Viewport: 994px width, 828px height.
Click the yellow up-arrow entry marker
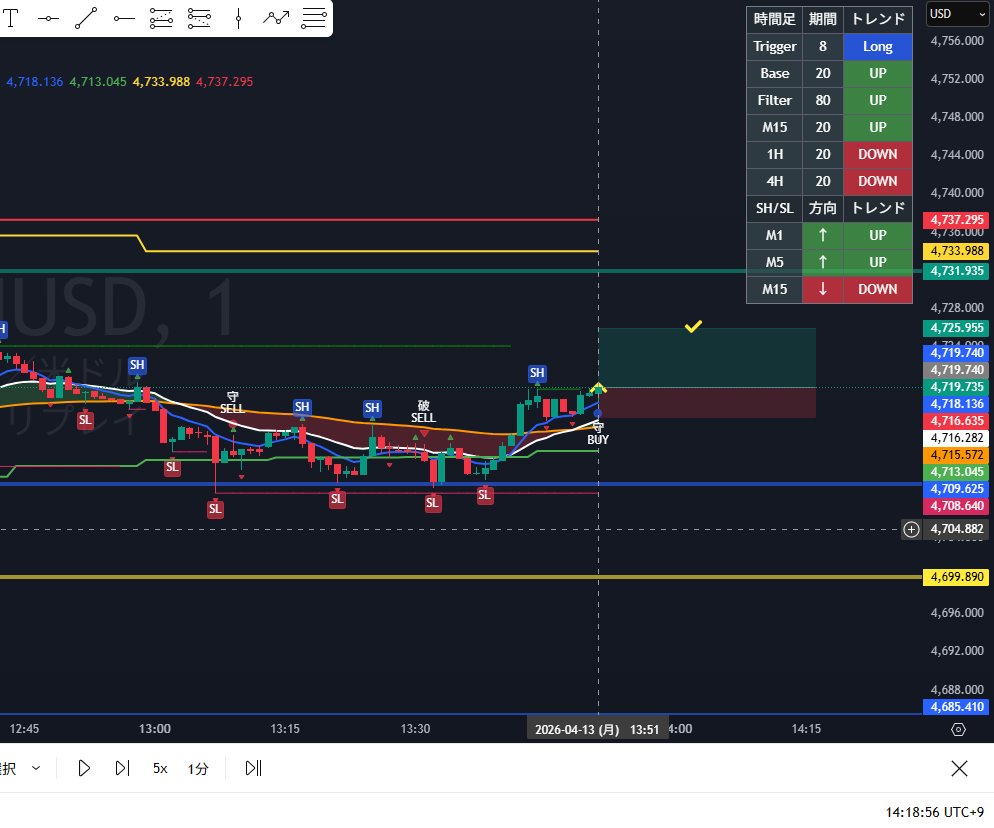point(598,387)
